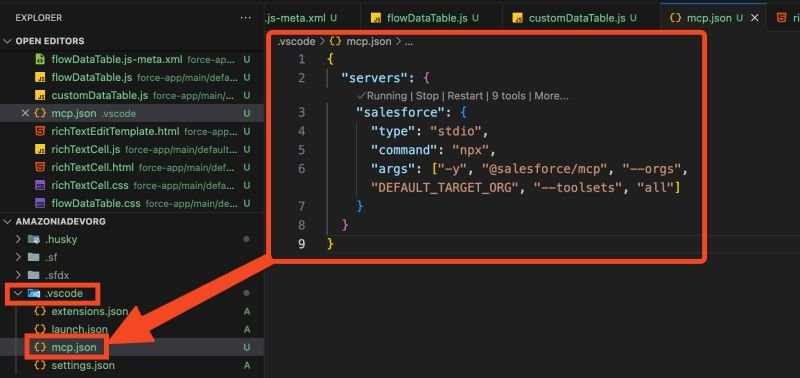Open flowDataTable.js-meta.xml in Open Editors

click(x=132, y=59)
